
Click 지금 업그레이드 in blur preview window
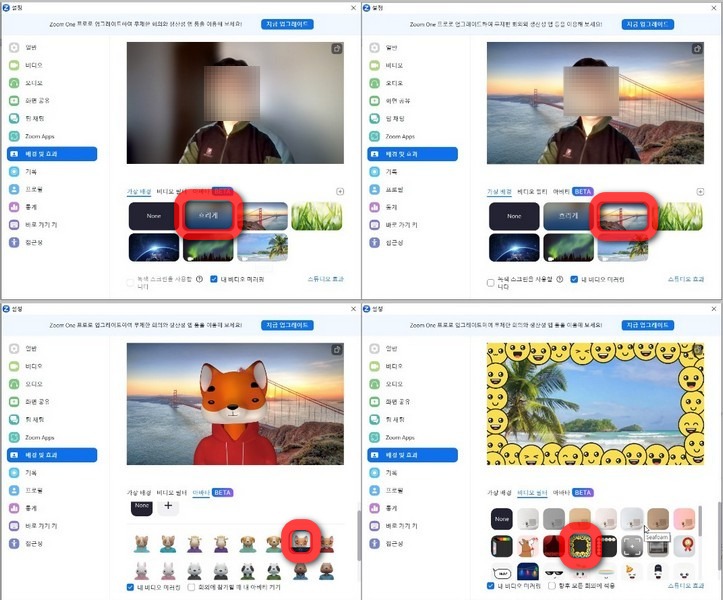pos(287,24)
